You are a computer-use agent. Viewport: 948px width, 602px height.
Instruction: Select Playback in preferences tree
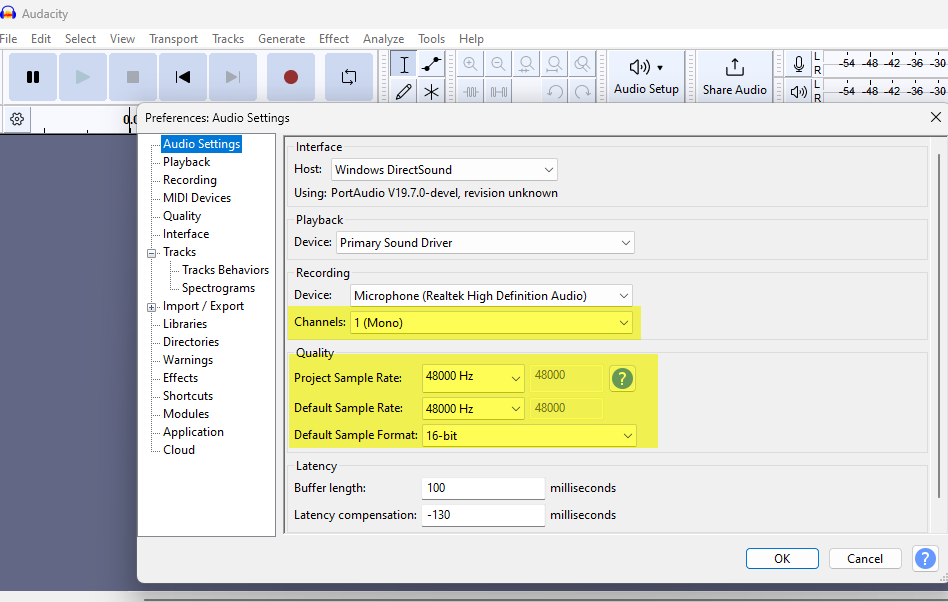[186, 162]
